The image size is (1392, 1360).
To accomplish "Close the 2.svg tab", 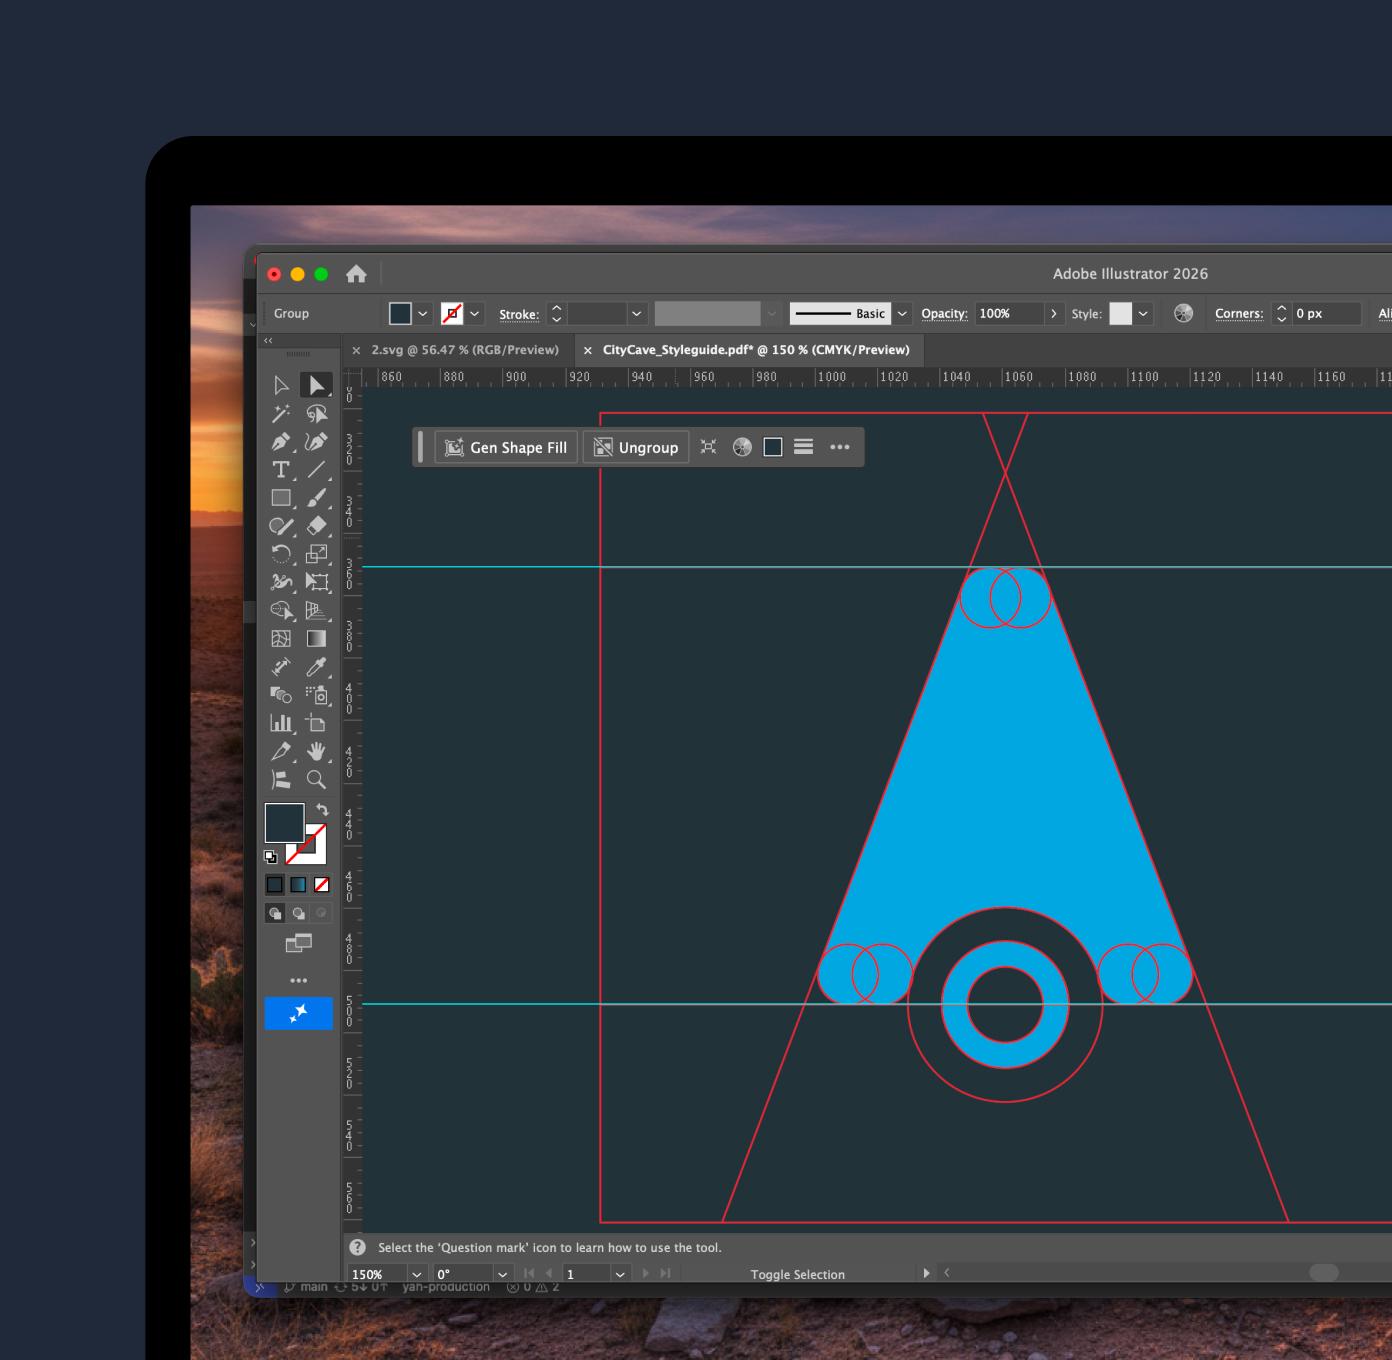I will click(x=356, y=351).
